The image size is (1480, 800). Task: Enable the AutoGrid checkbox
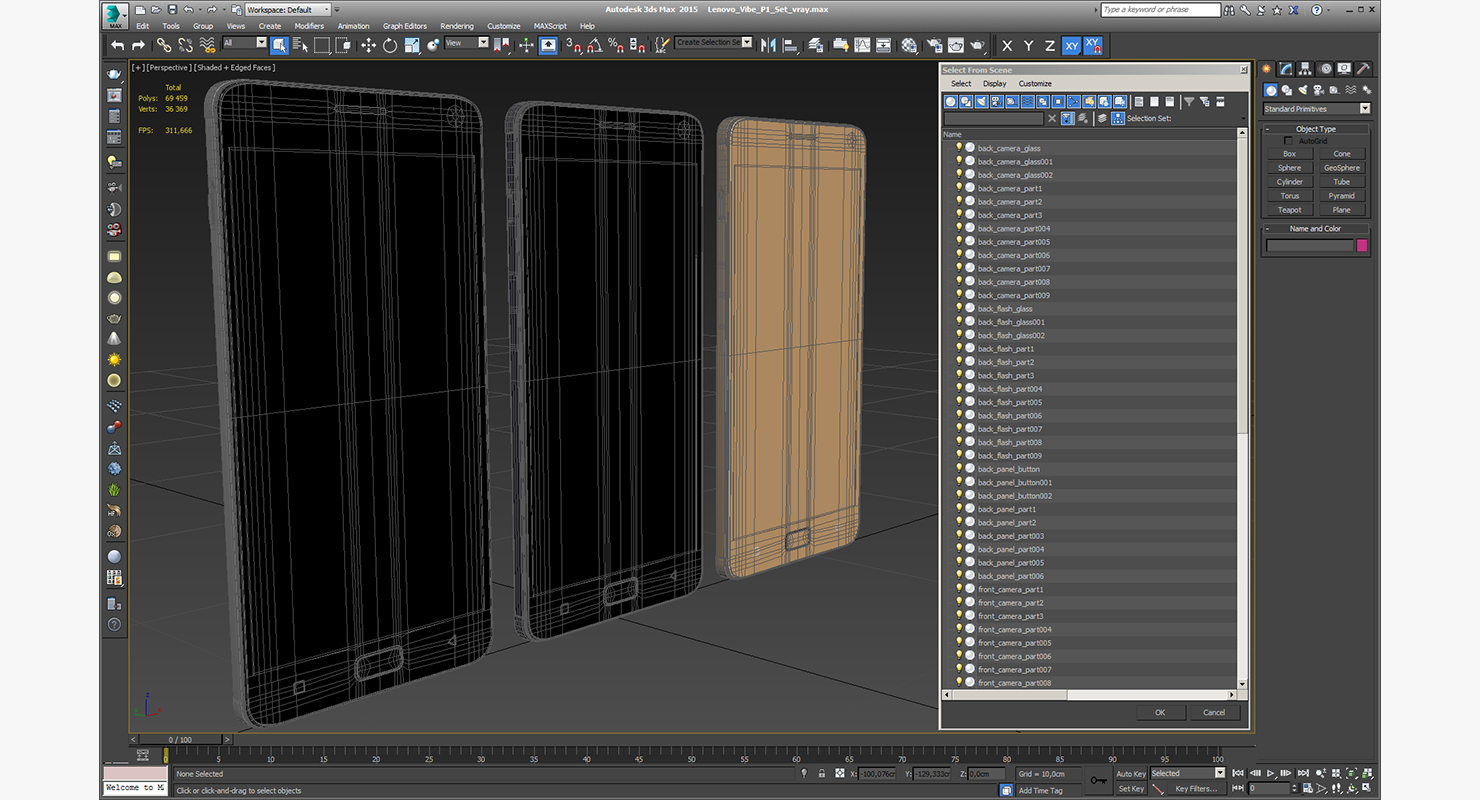[x=1289, y=141]
